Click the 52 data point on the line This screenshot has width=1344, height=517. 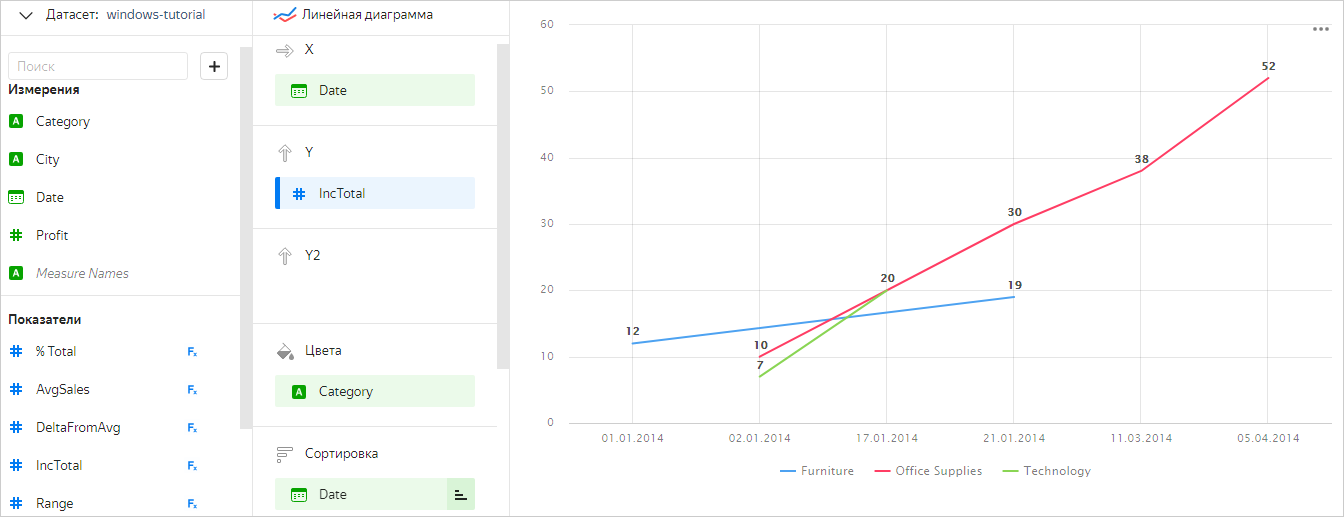pos(1268,78)
